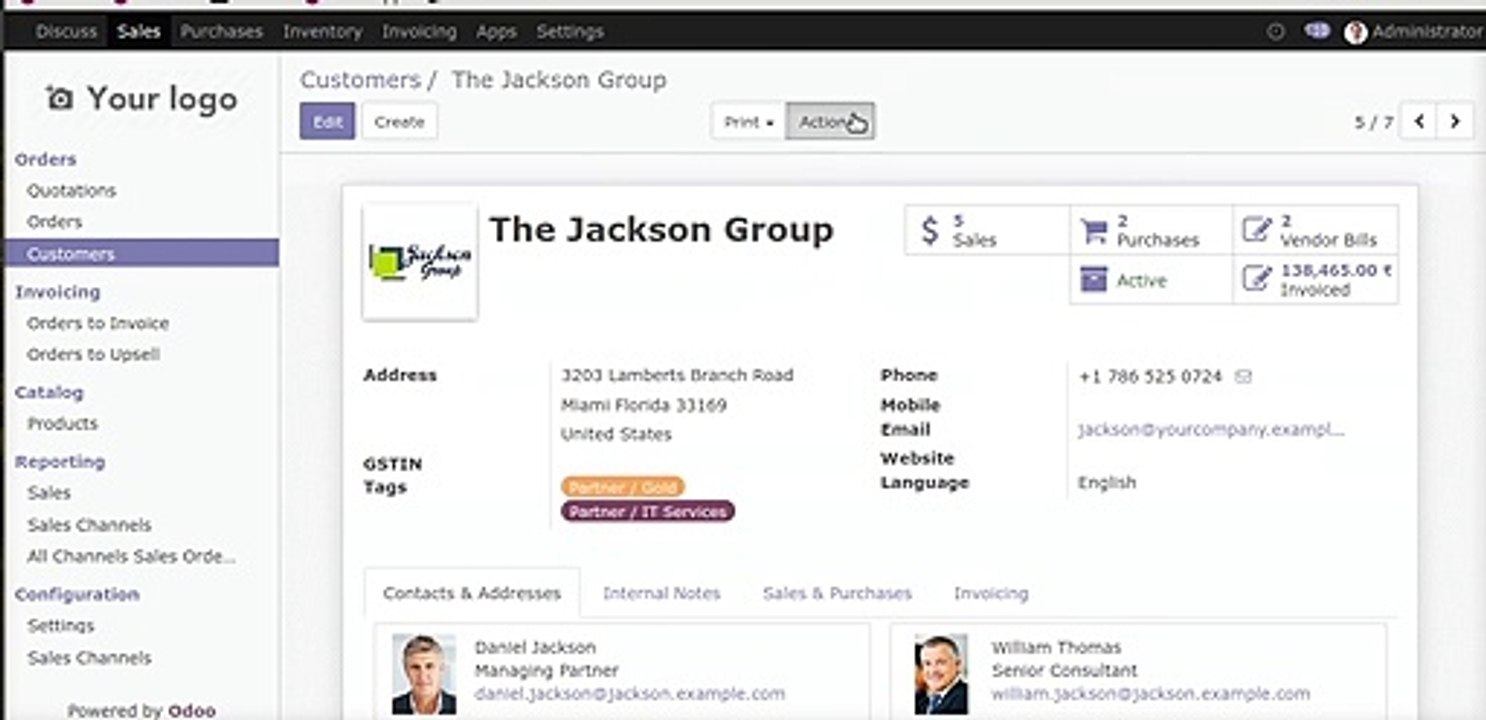Image resolution: width=1486 pixels, height=720 pixels.
Task: Click the SMS envelope icon beside phone number
Action: (x=1244, y=377)
